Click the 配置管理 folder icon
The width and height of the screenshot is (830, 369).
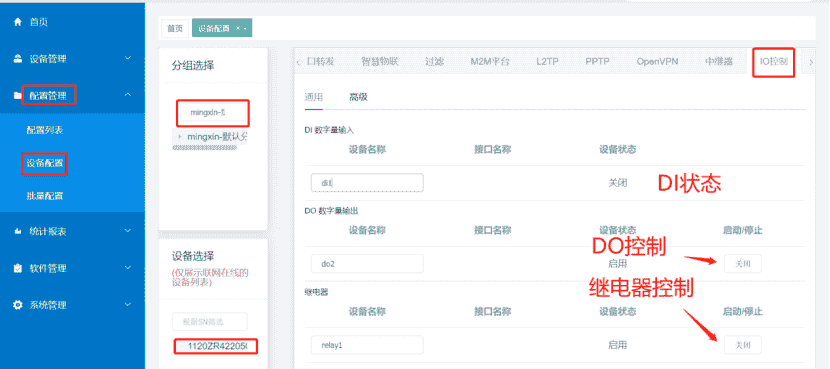point(18,96)
